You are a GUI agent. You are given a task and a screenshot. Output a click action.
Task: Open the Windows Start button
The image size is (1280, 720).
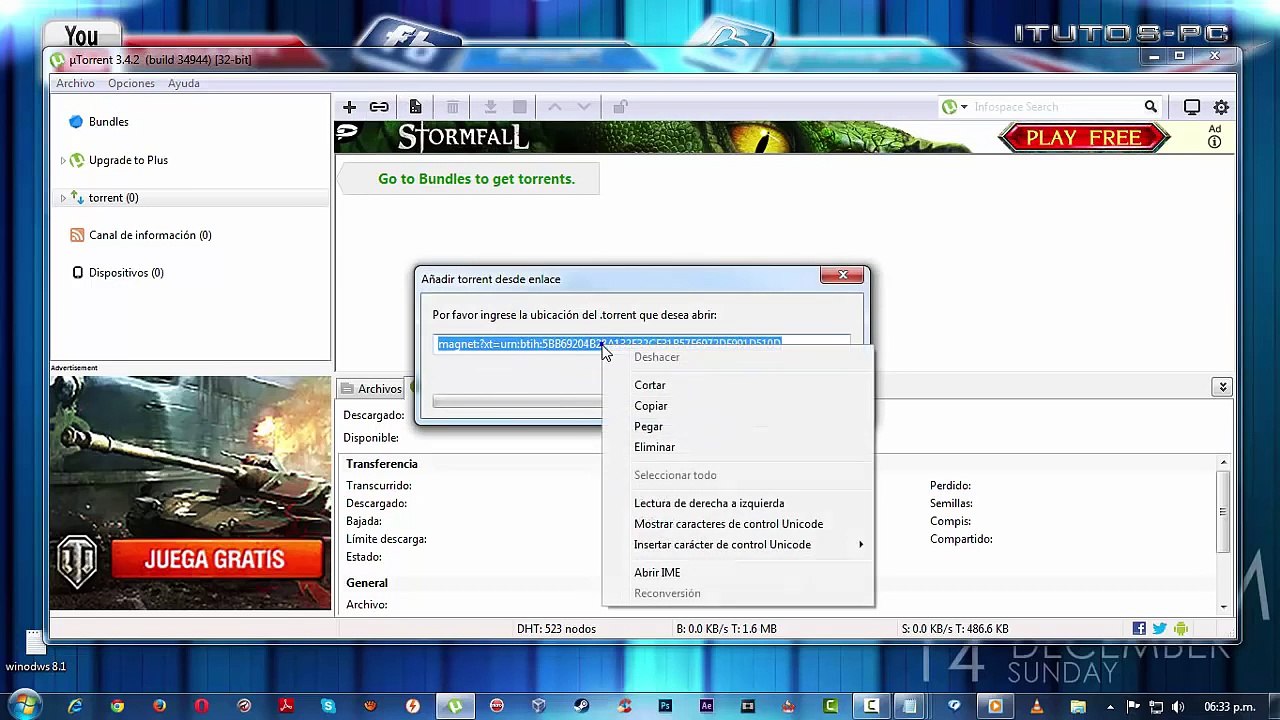coord(24,706)
